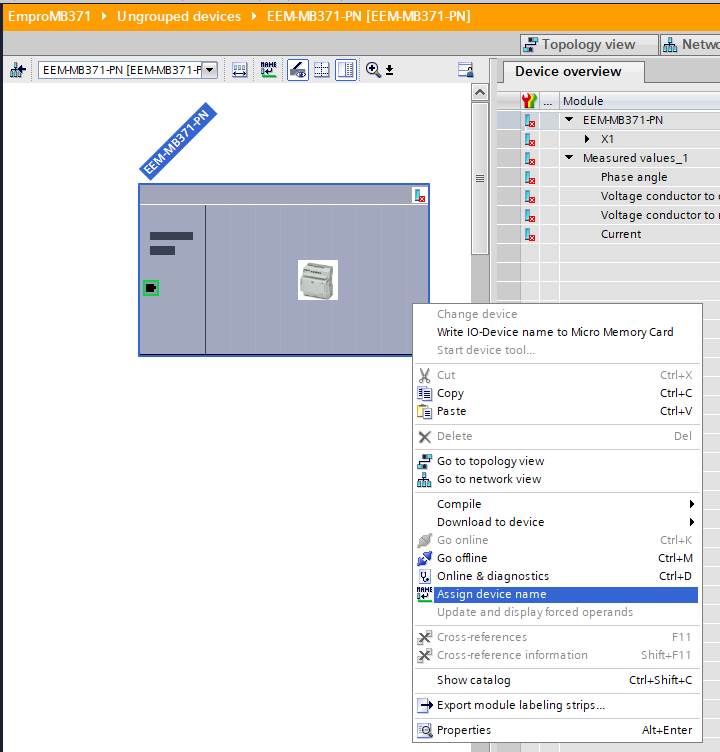Select the Device overview tab

click(568, 71)
